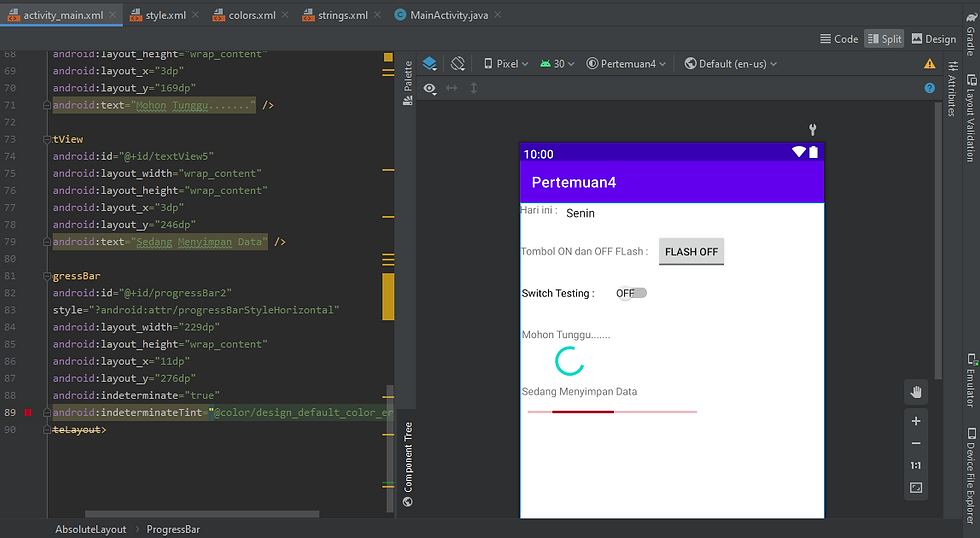The width and height of the screenshot is (980, 538).
Task: Open the activity_main.xml tab
Action: (x=62, y=15)
